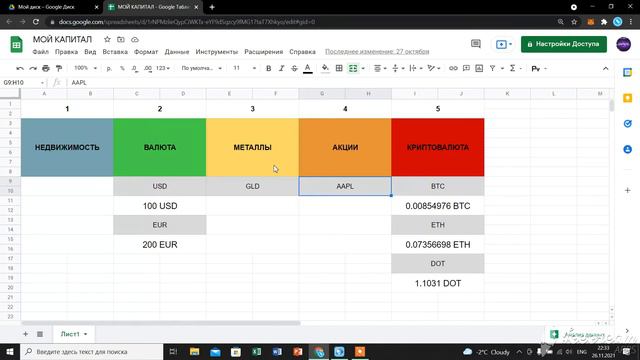Select the КРИПТОВАЛЮТА red header cell
Image resolution: width=640 pixels, height=360 pixels.
[x=438, y=147]
